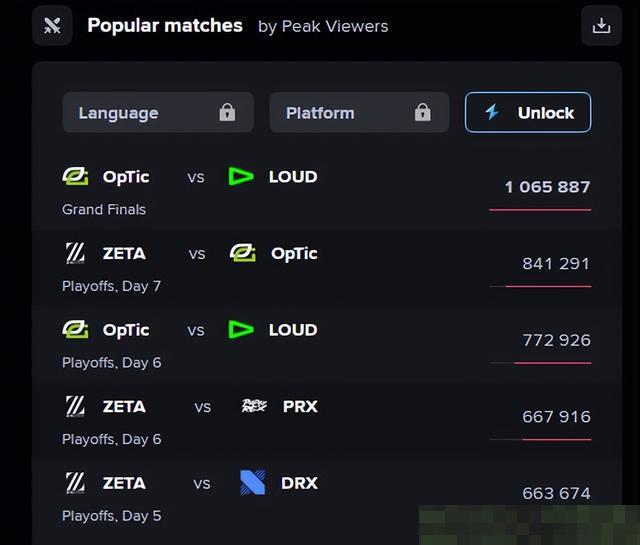Open the Language filter dropdown

(158, 112)
